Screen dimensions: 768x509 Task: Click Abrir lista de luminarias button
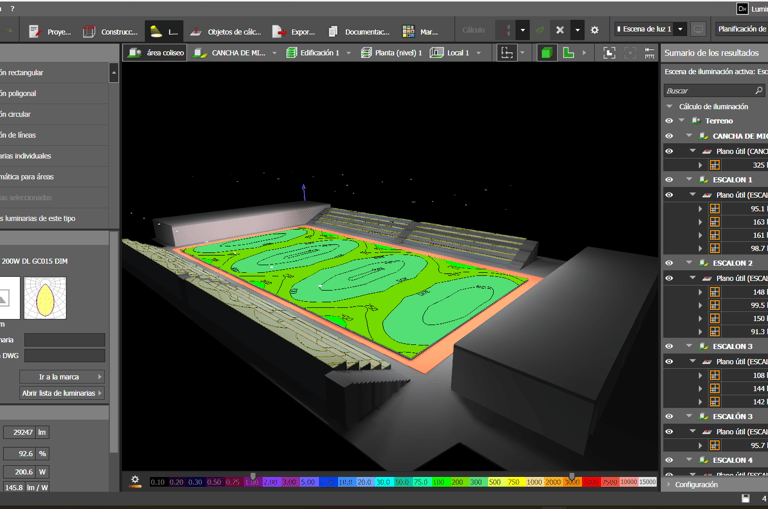point(62,393)
